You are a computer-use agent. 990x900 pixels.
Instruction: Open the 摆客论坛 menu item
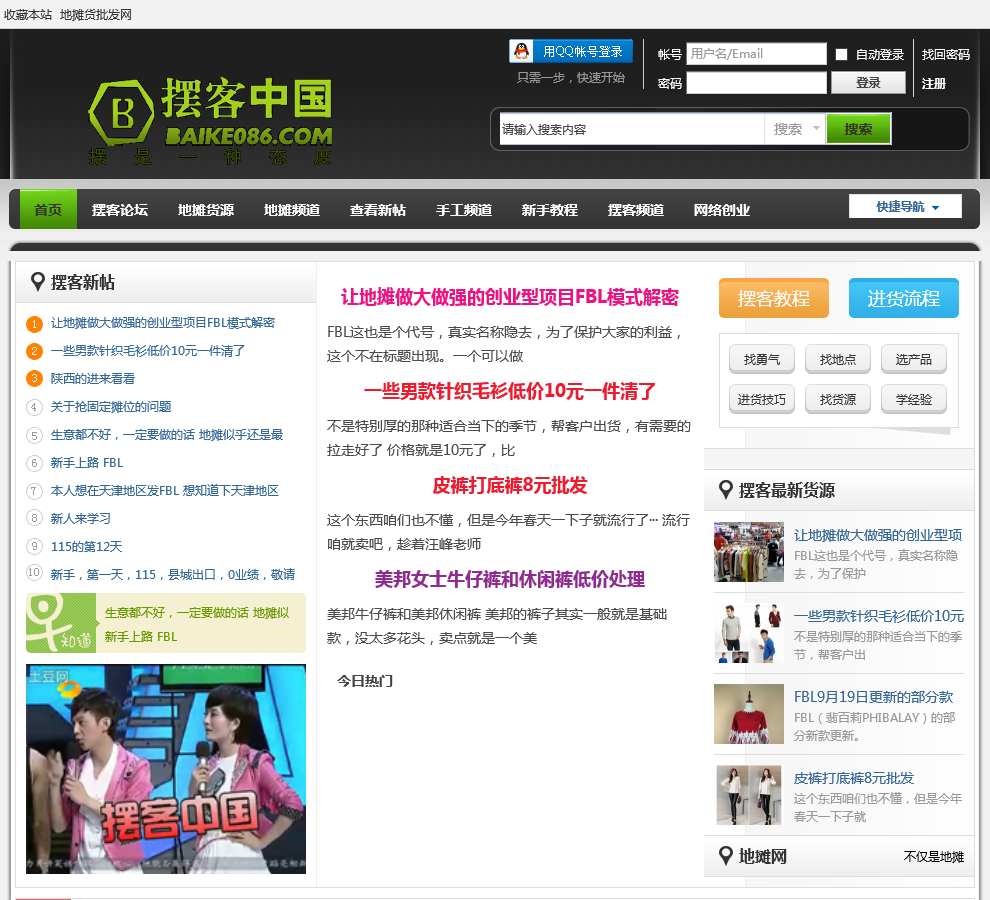click(x=119, y=210)
